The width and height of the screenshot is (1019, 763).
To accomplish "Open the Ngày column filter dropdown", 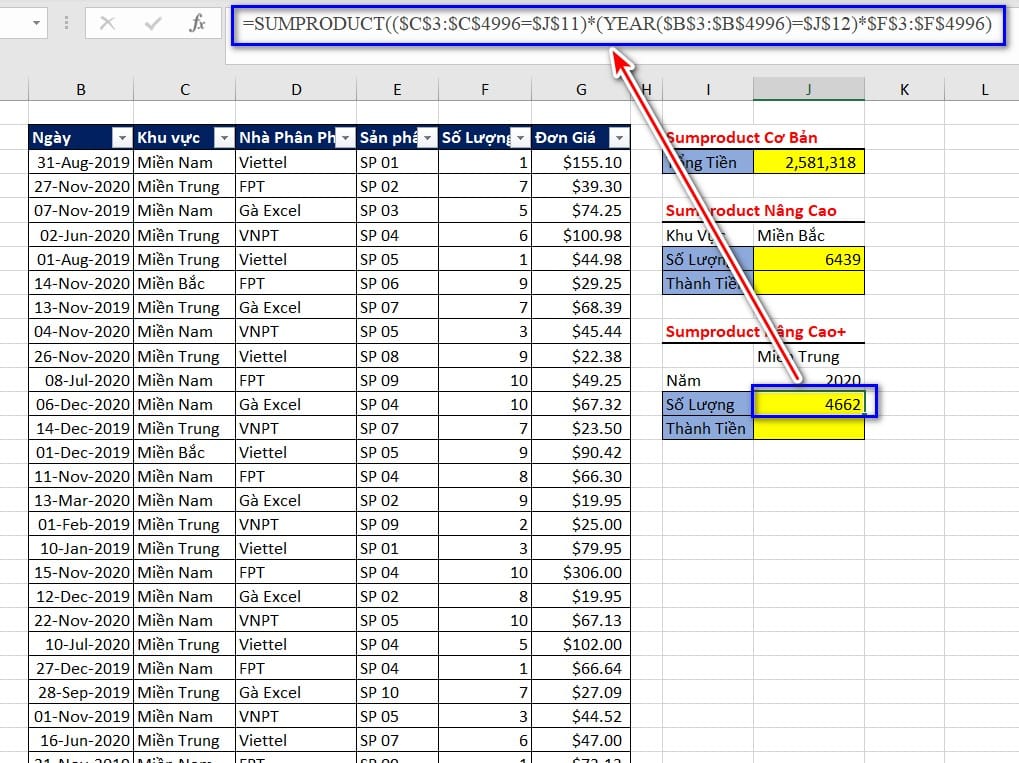I will (121, 138).
